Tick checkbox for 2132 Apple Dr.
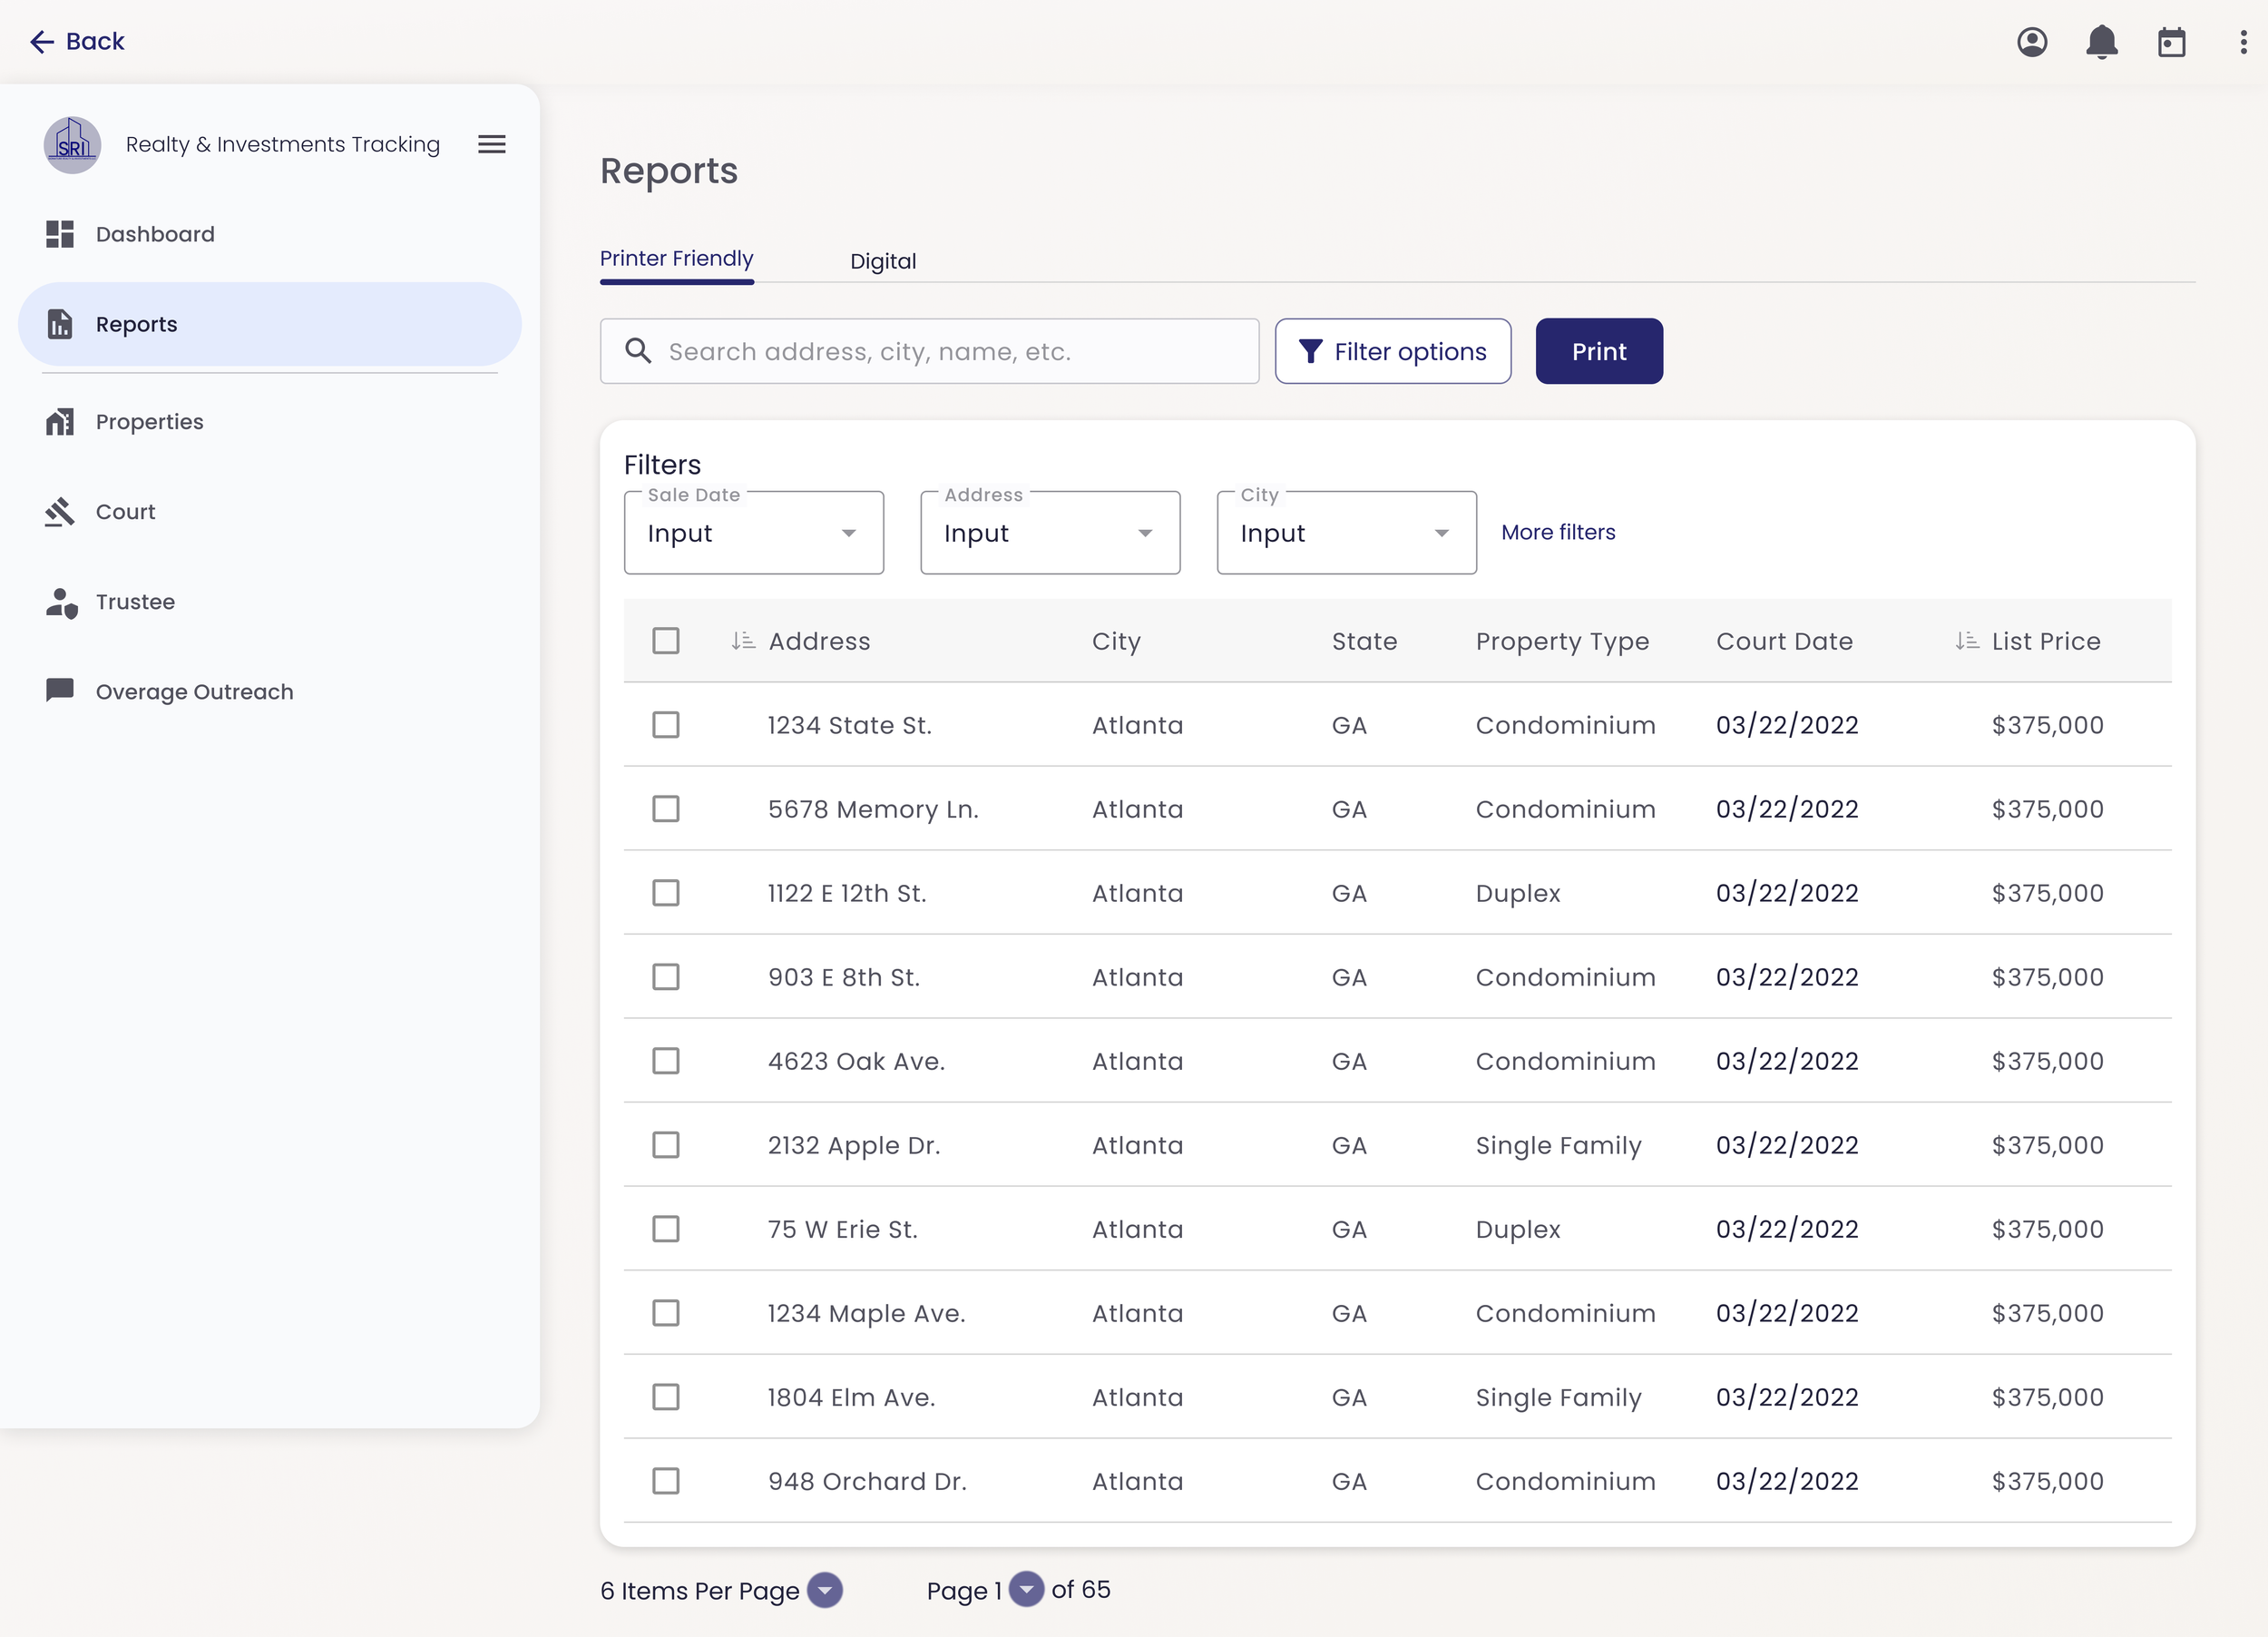This screenshot has height=1637, width=2268. tap(666, 1145)
